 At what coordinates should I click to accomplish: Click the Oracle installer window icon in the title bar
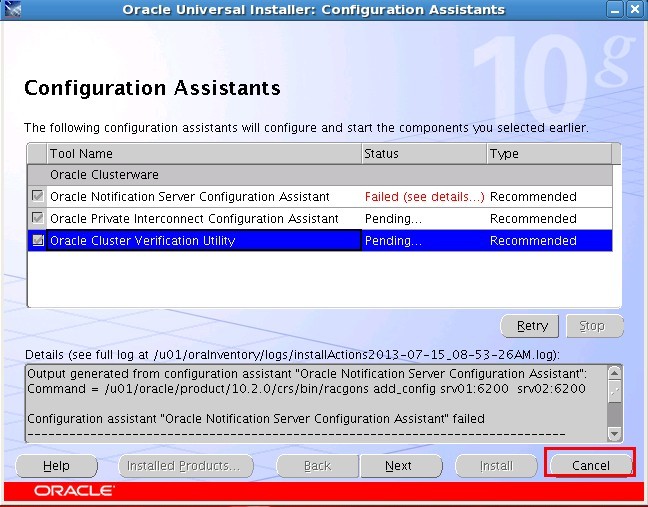(12, 9)
